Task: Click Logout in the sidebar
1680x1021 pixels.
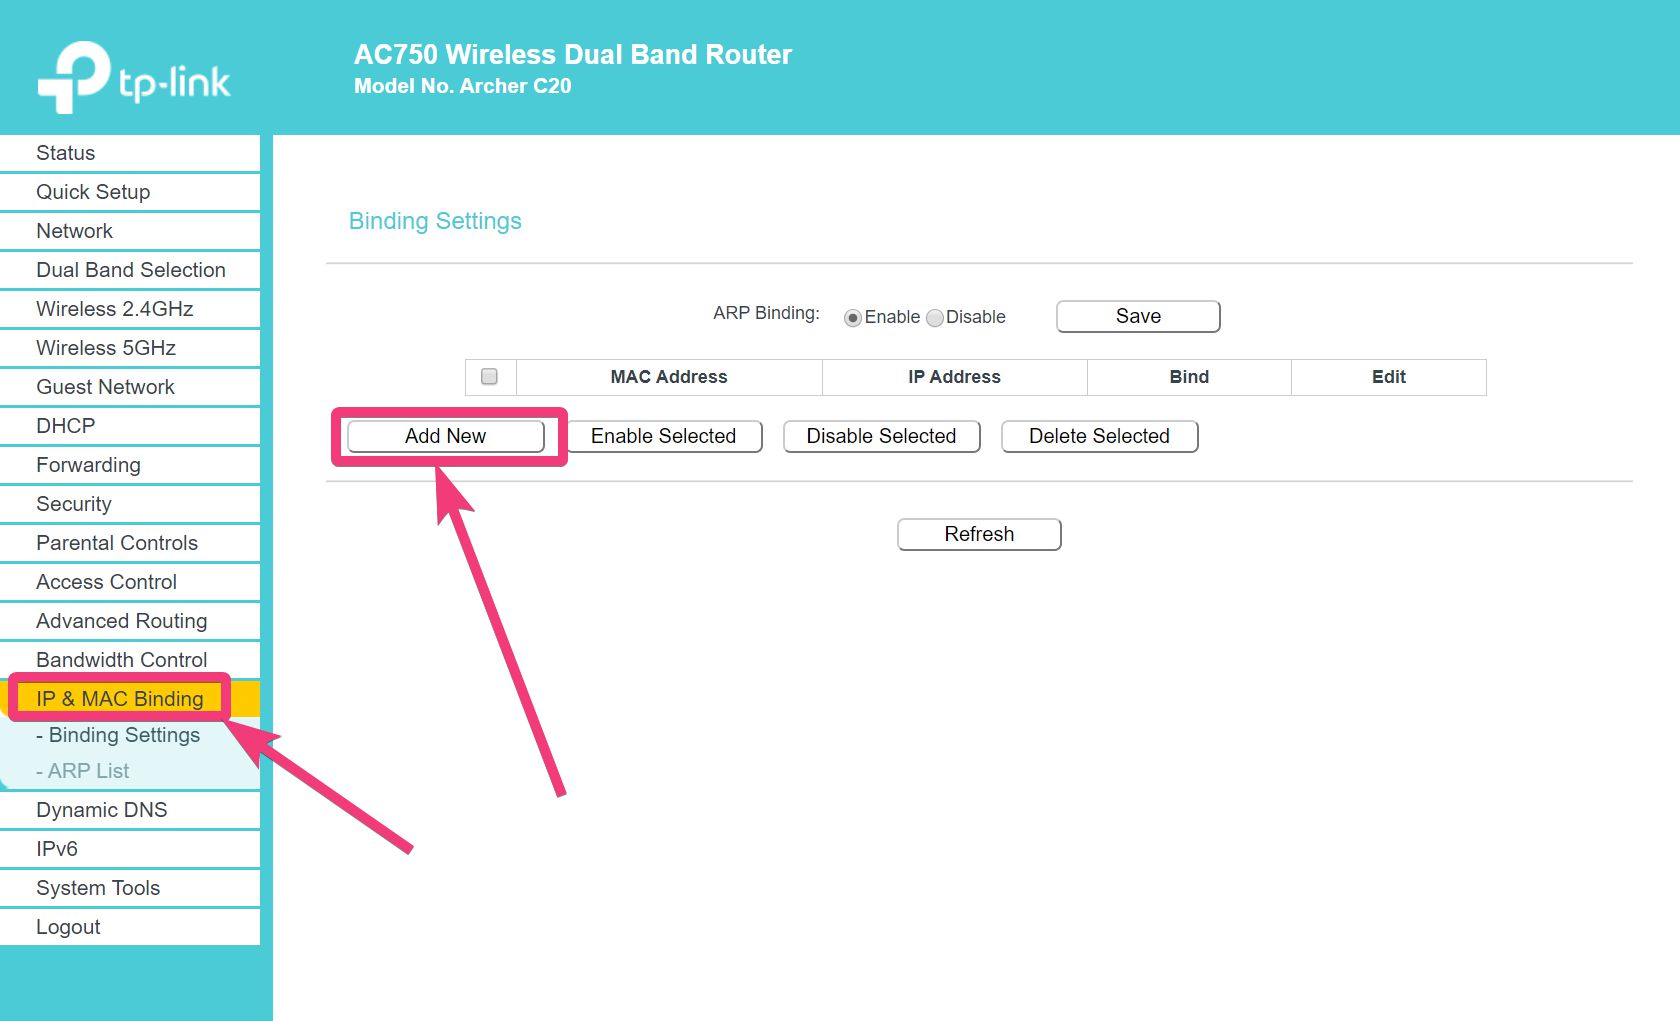Action: (x=68, y=927)
